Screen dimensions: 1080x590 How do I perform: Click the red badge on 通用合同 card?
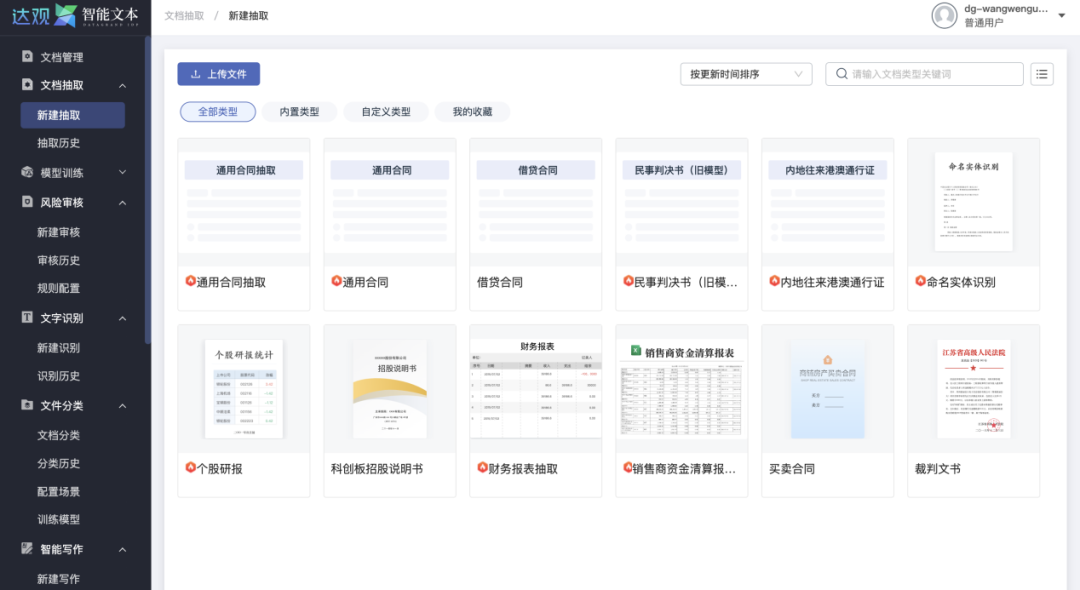tap(336, 281)
